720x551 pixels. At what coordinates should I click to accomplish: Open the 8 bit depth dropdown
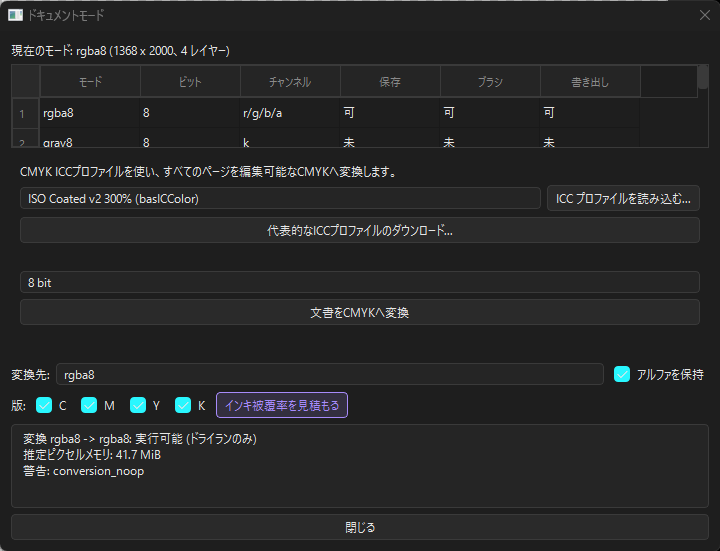pyautogui.click(x=360, y=282)
